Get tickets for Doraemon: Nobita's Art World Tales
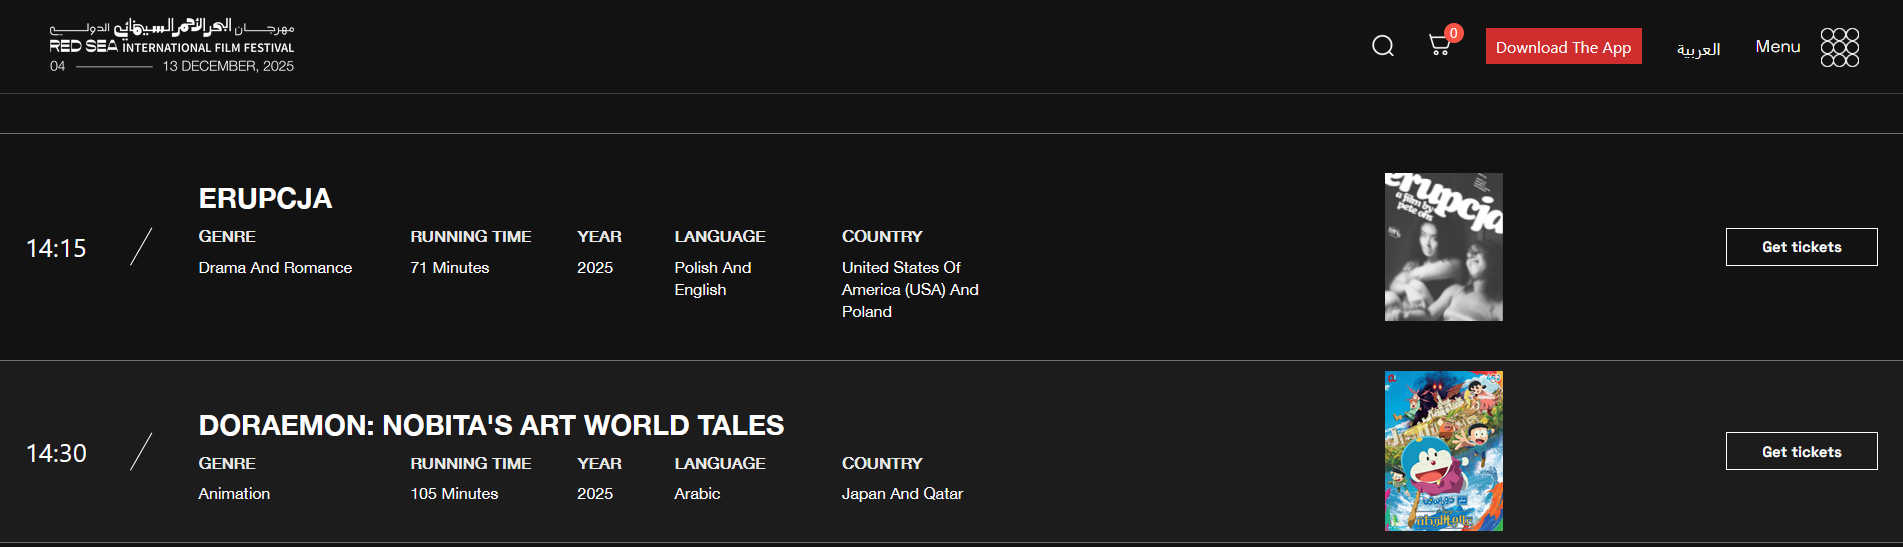The image size is (1903, 547). pyautogui.click(x=1801, y=452)
